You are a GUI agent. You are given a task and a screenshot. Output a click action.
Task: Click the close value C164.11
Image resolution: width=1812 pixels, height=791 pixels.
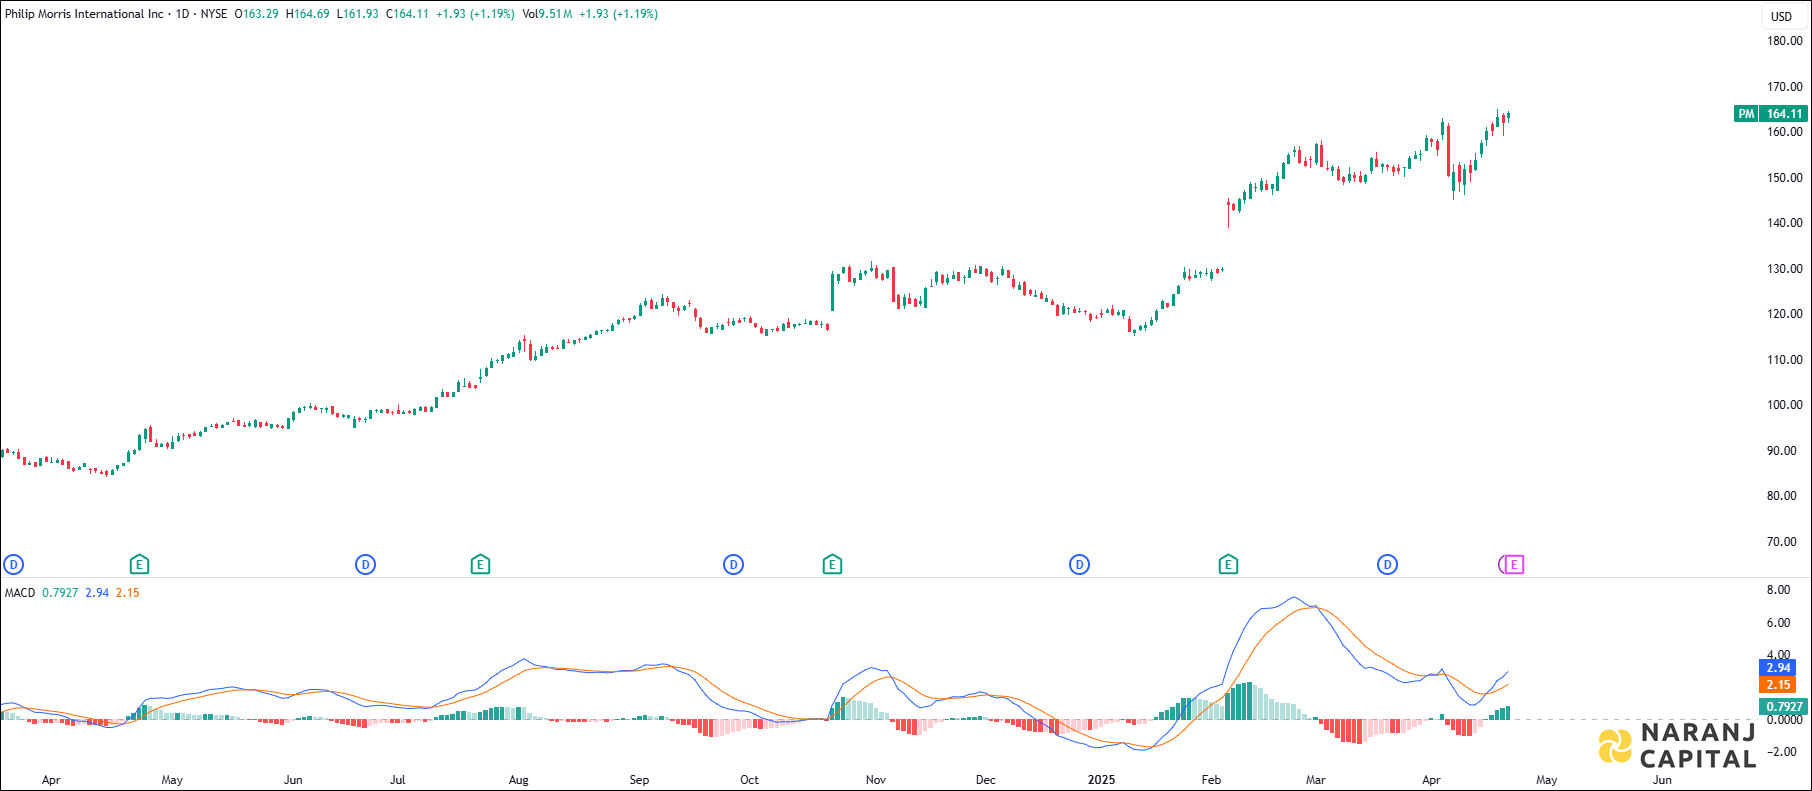pyautogui.click(x=407, y=14)
